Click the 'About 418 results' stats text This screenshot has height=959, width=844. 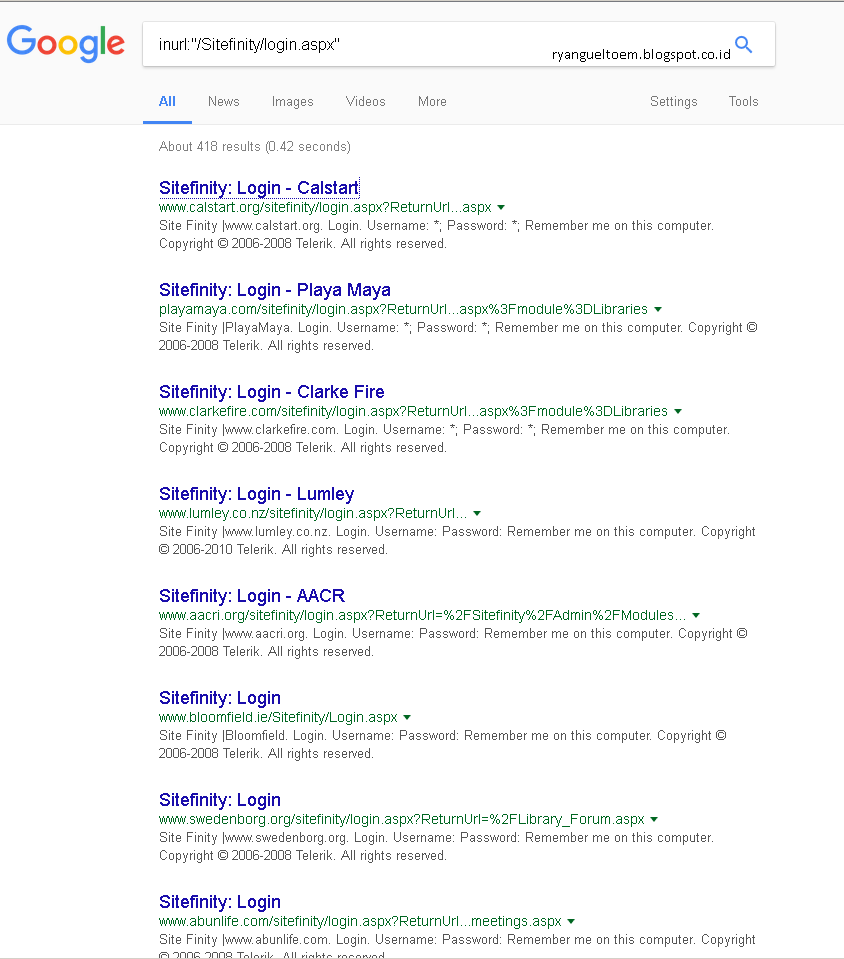[254, 147]
